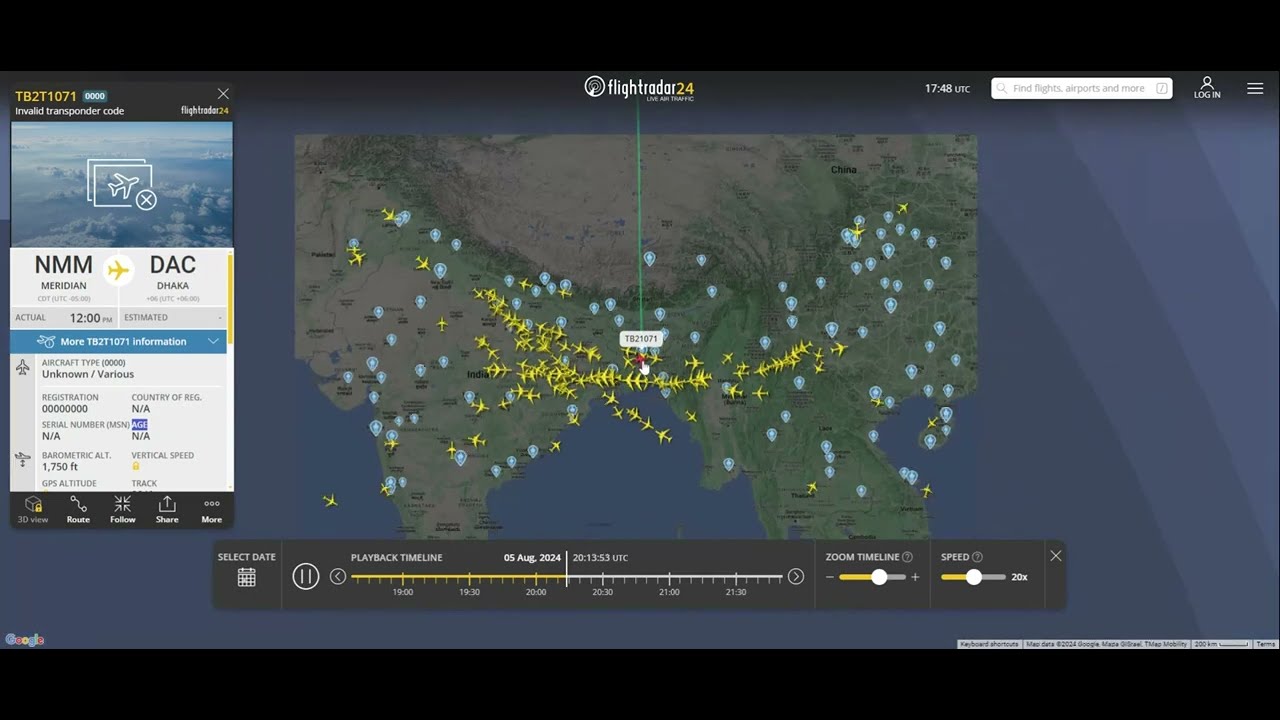This screenshot has height=720, width=1280.
Task: Adjust the Zoom Timeline slider handle
Action: tap(879, 577)
